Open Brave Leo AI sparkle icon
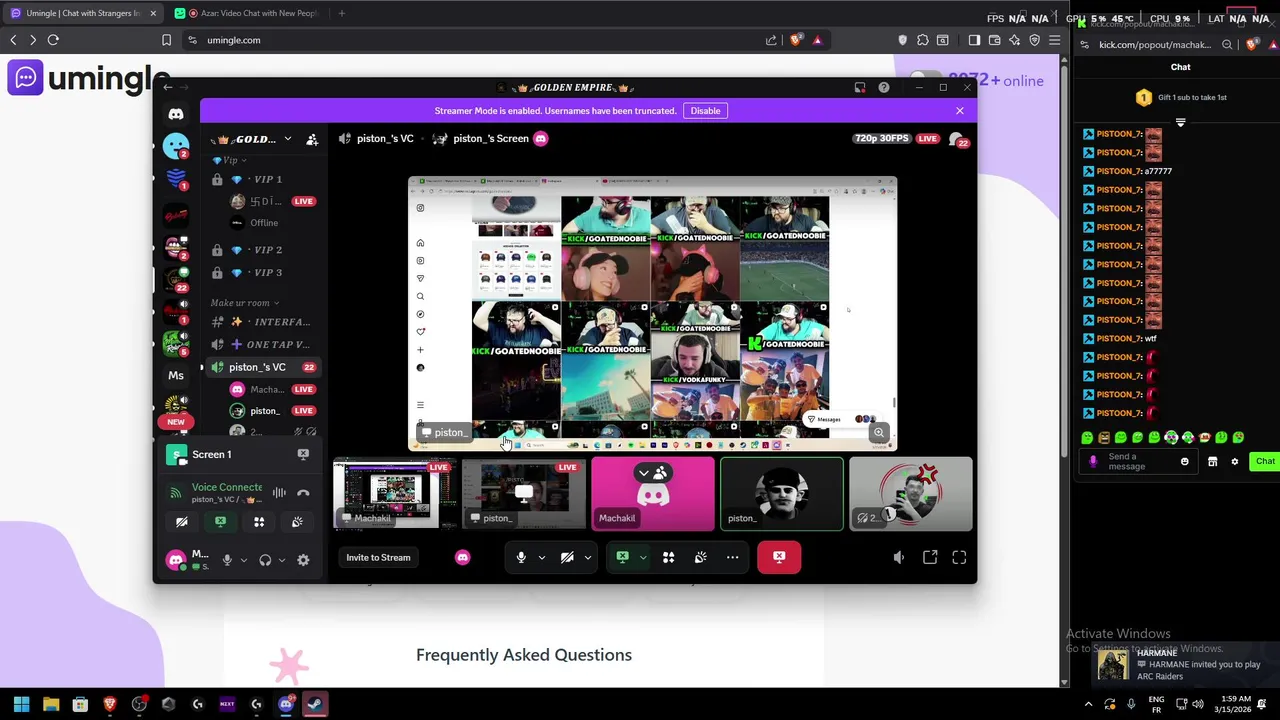The height and width of the screenshot is (720, 1280). (x=1014, y=40)
